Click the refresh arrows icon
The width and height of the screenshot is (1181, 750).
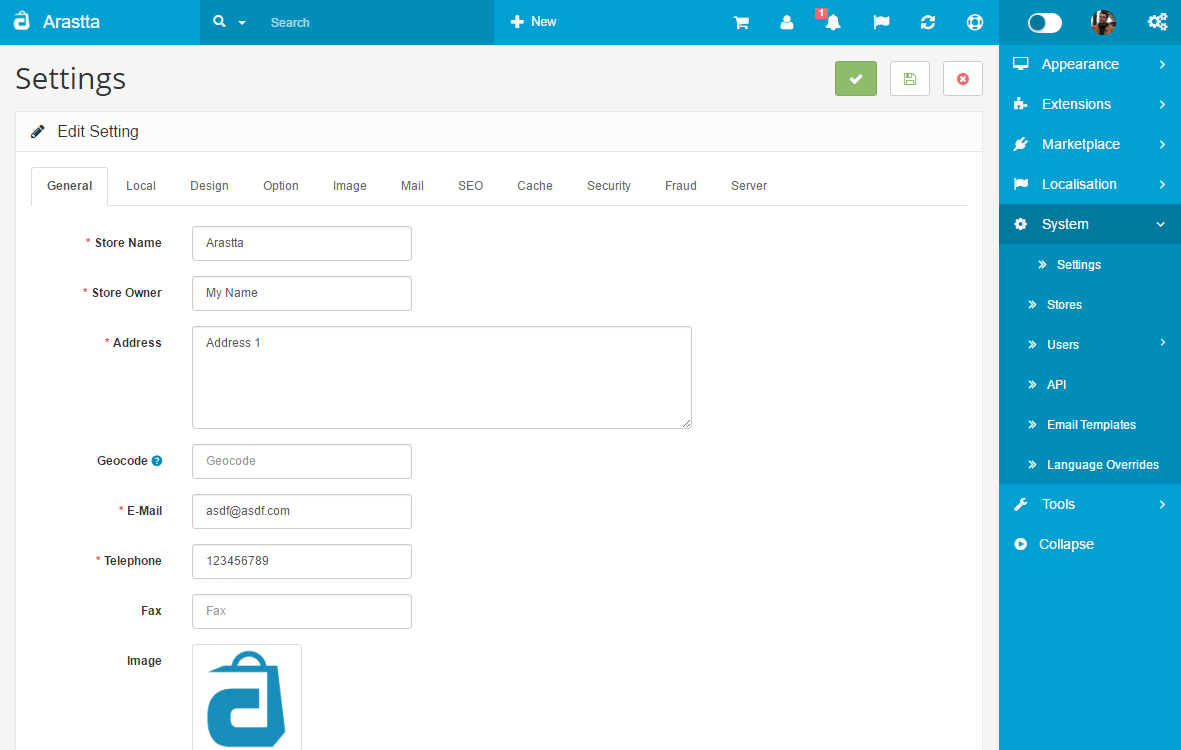[x=928, y=22]
